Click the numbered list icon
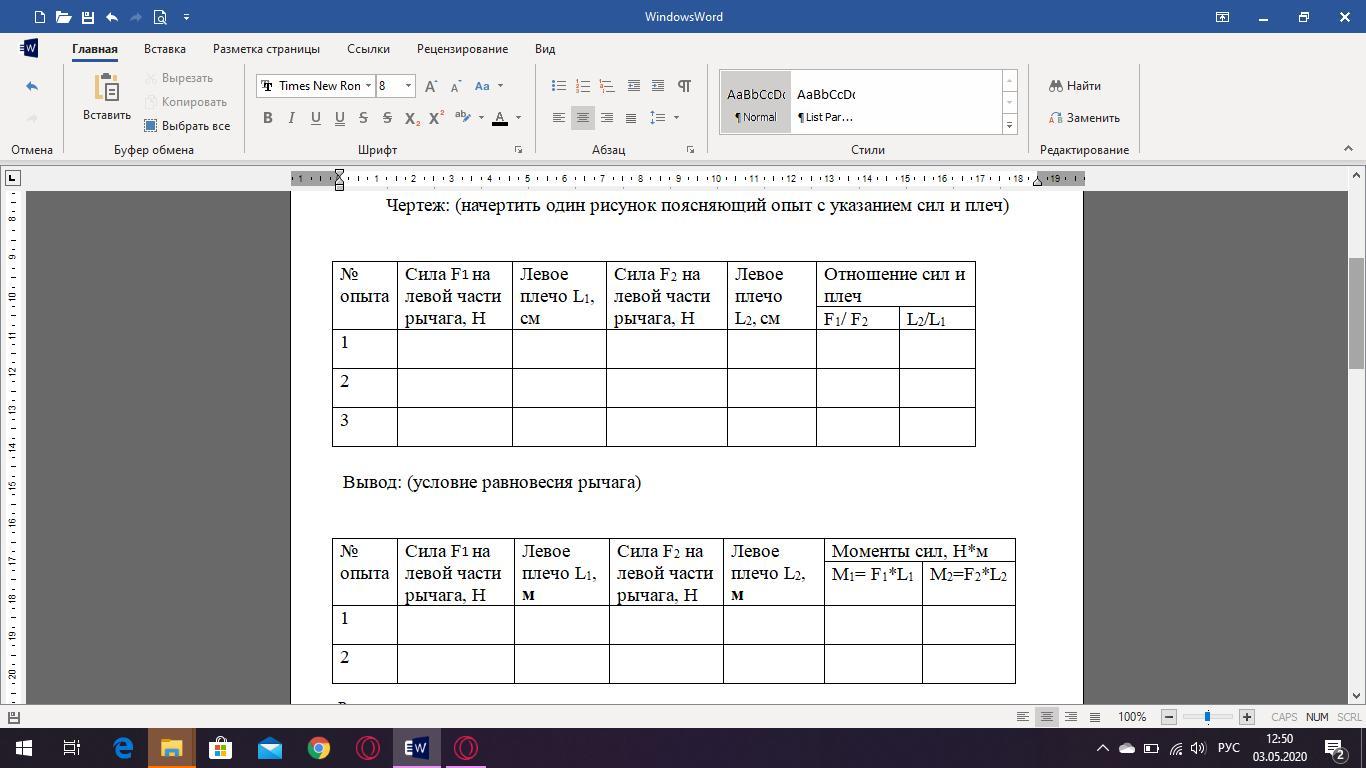The width and height of the screenshot is (1366, 768). tap(583, 86)
